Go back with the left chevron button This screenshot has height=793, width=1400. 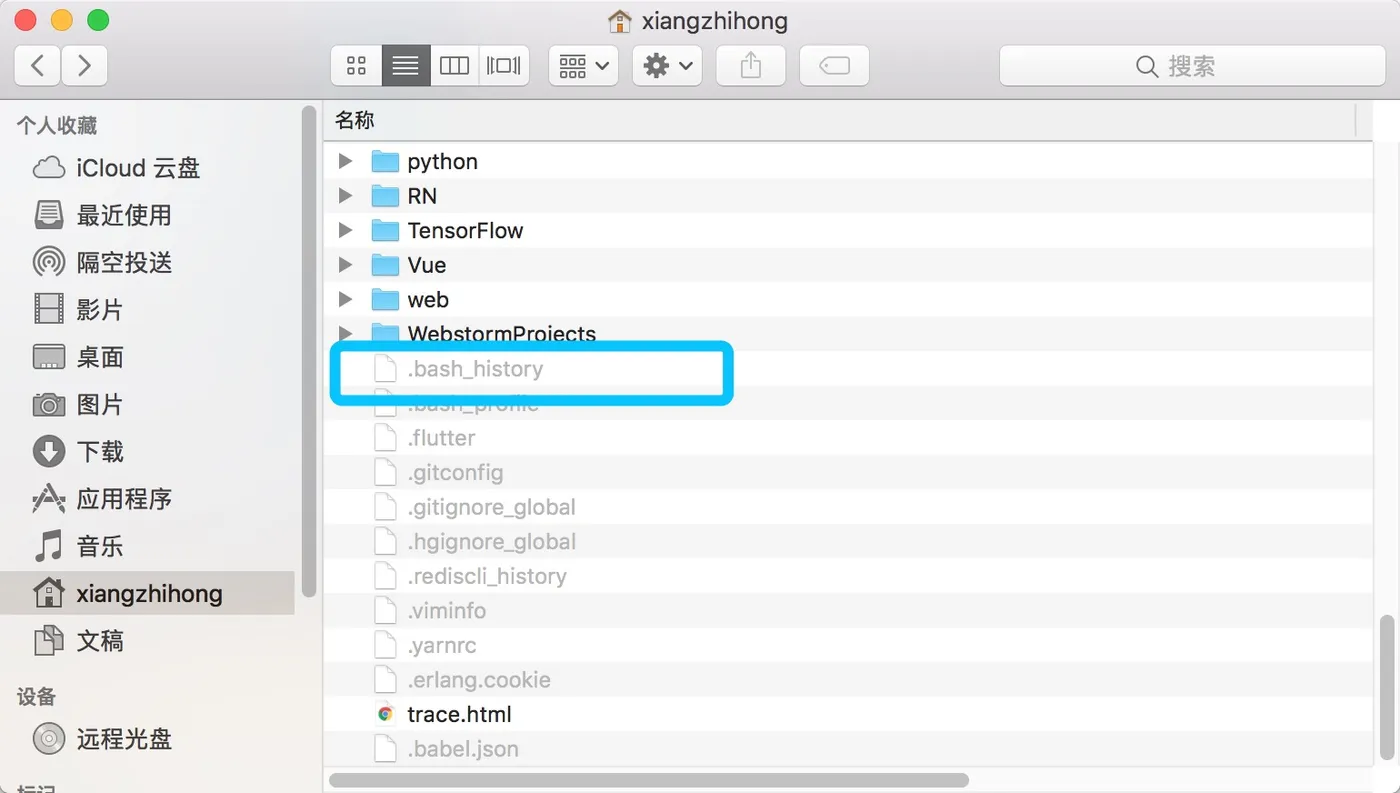click(38, 66)
